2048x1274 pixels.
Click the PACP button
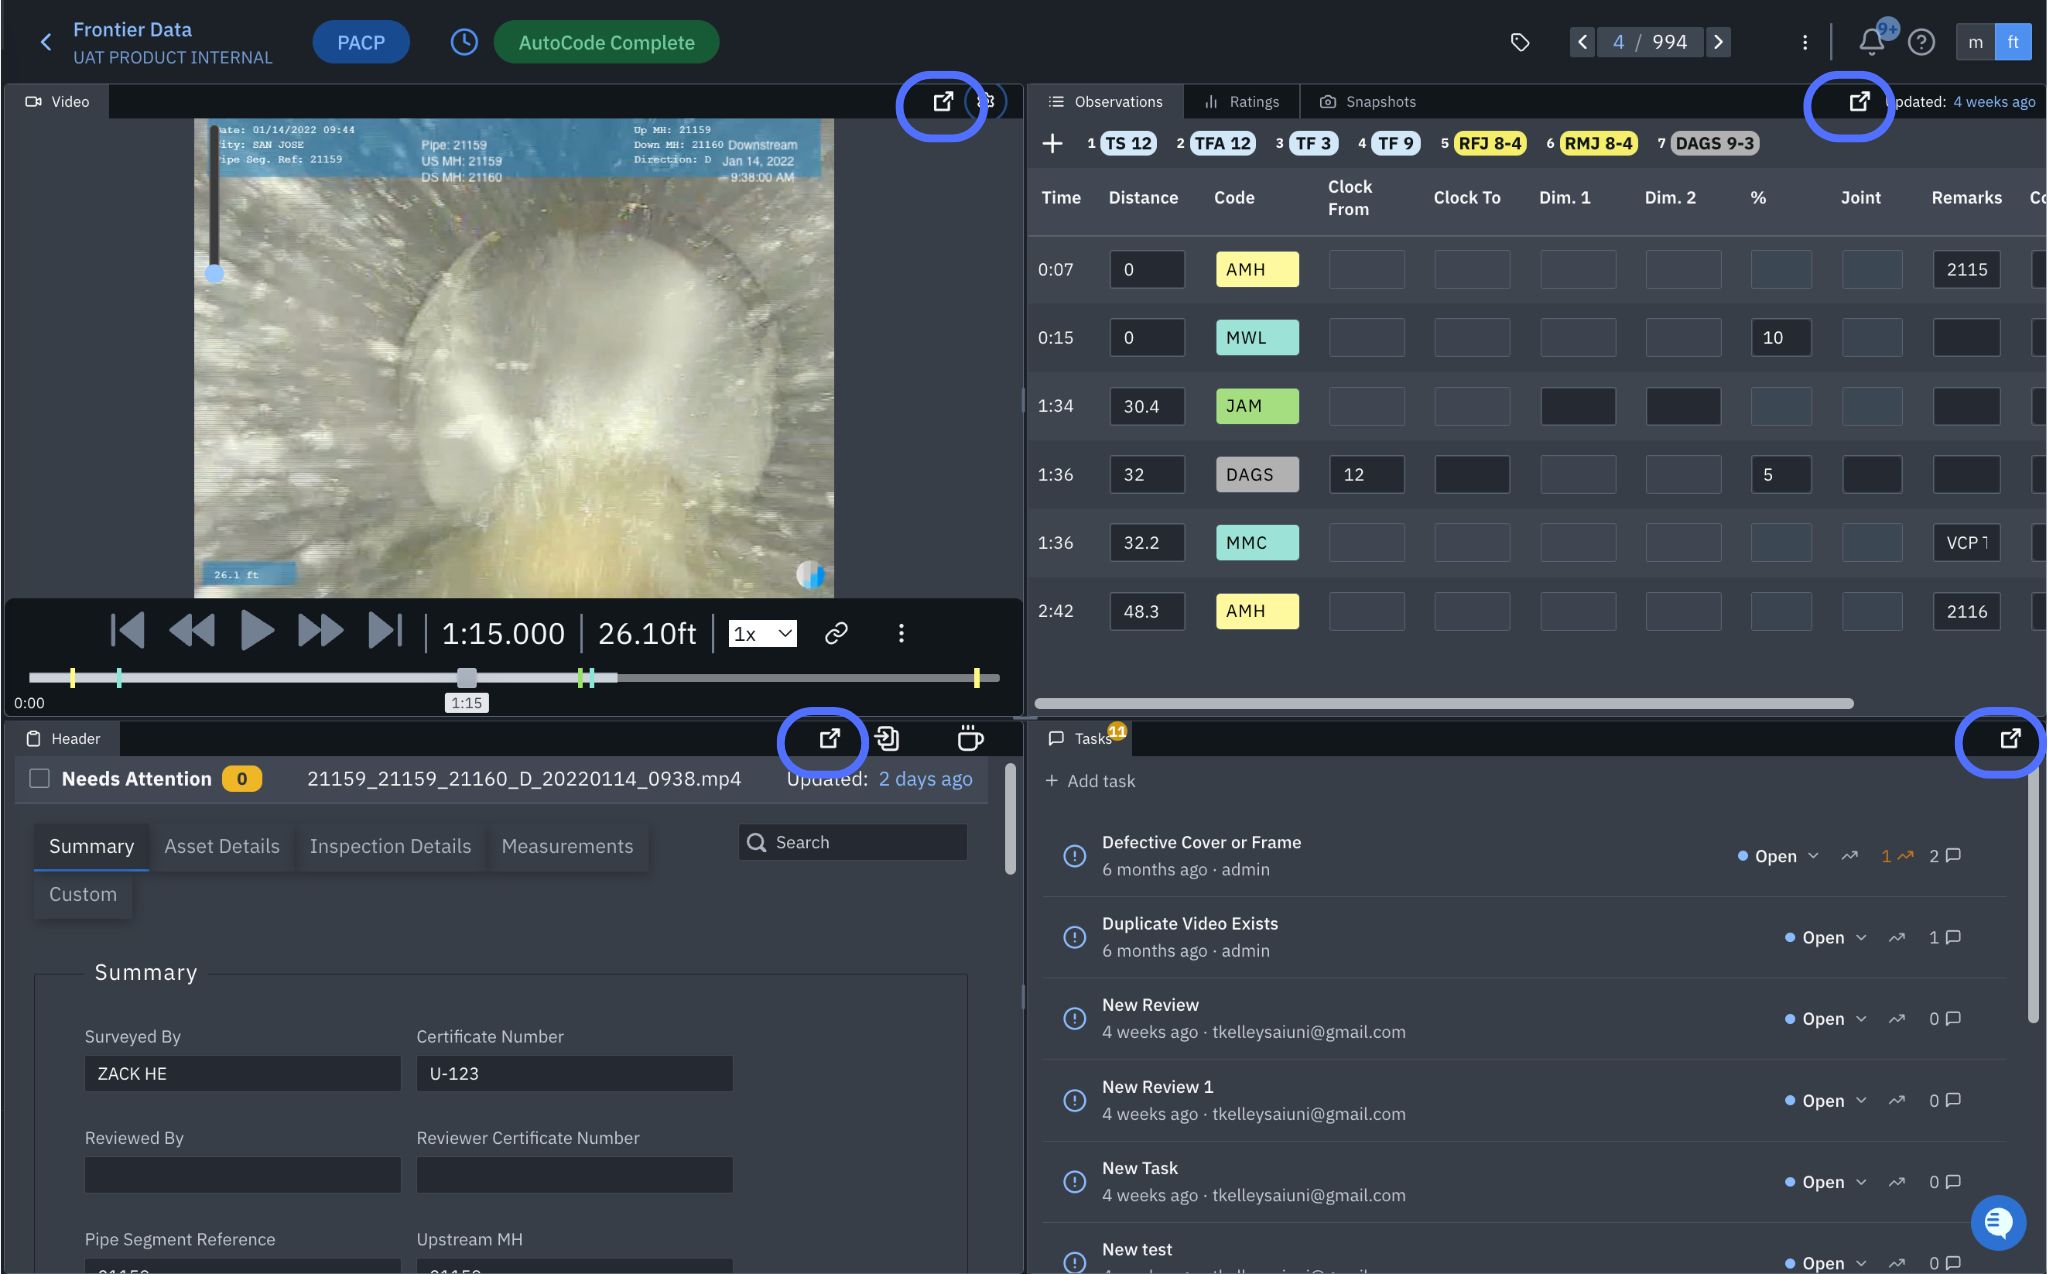(x=360, y=42)
